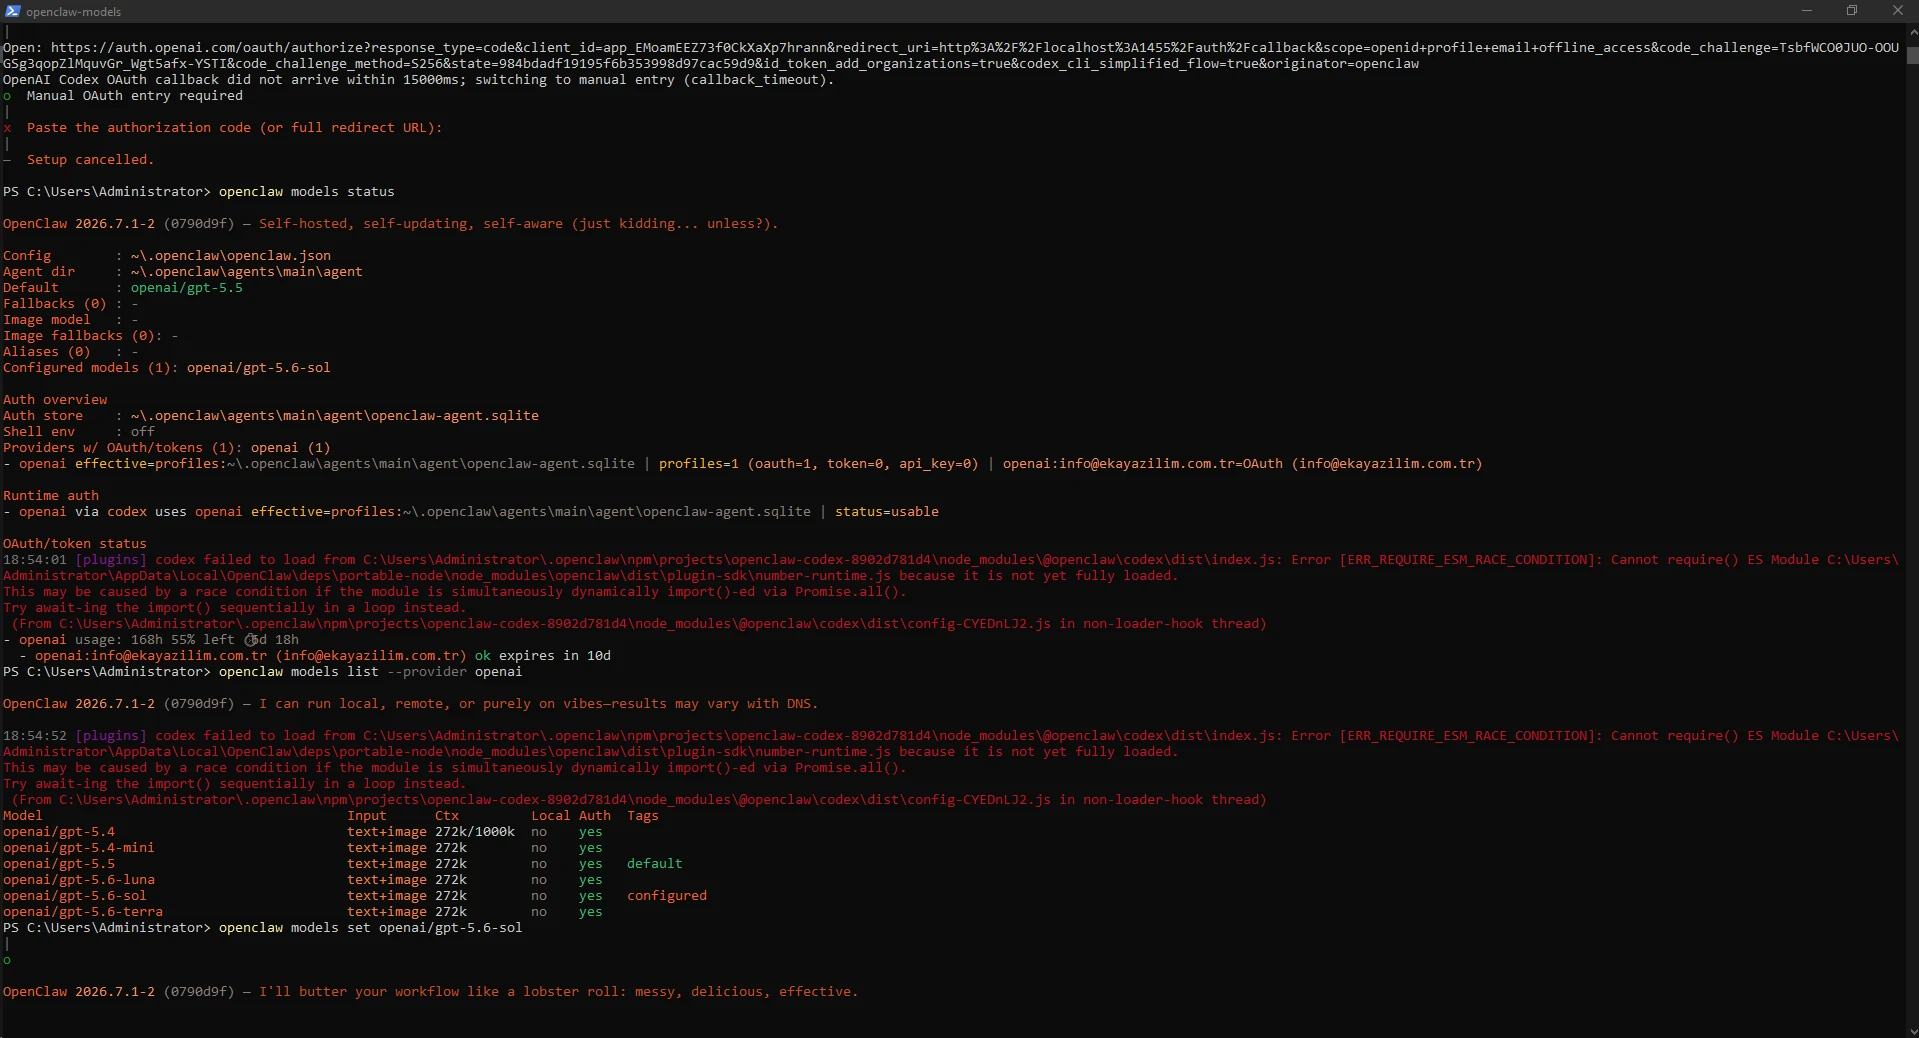Click "profiles=1 (oauth=1, token=0, api_key=0)"

[x=819, y=464]
